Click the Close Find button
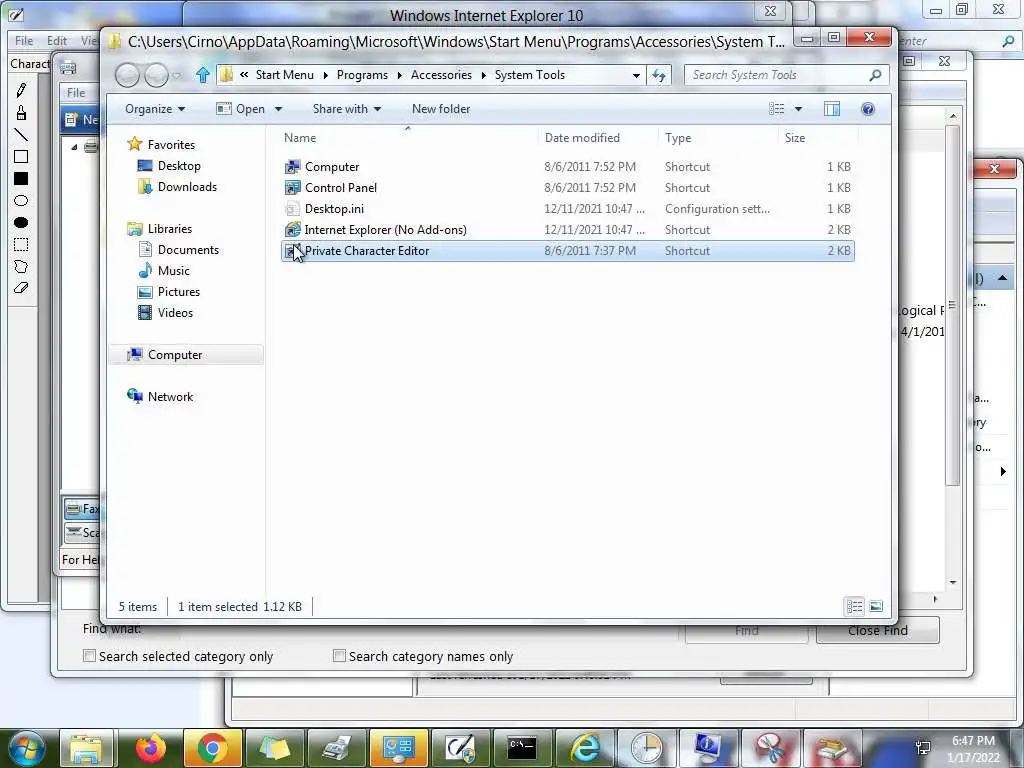Screen dimensions: 1024x768 pos(878,630)
